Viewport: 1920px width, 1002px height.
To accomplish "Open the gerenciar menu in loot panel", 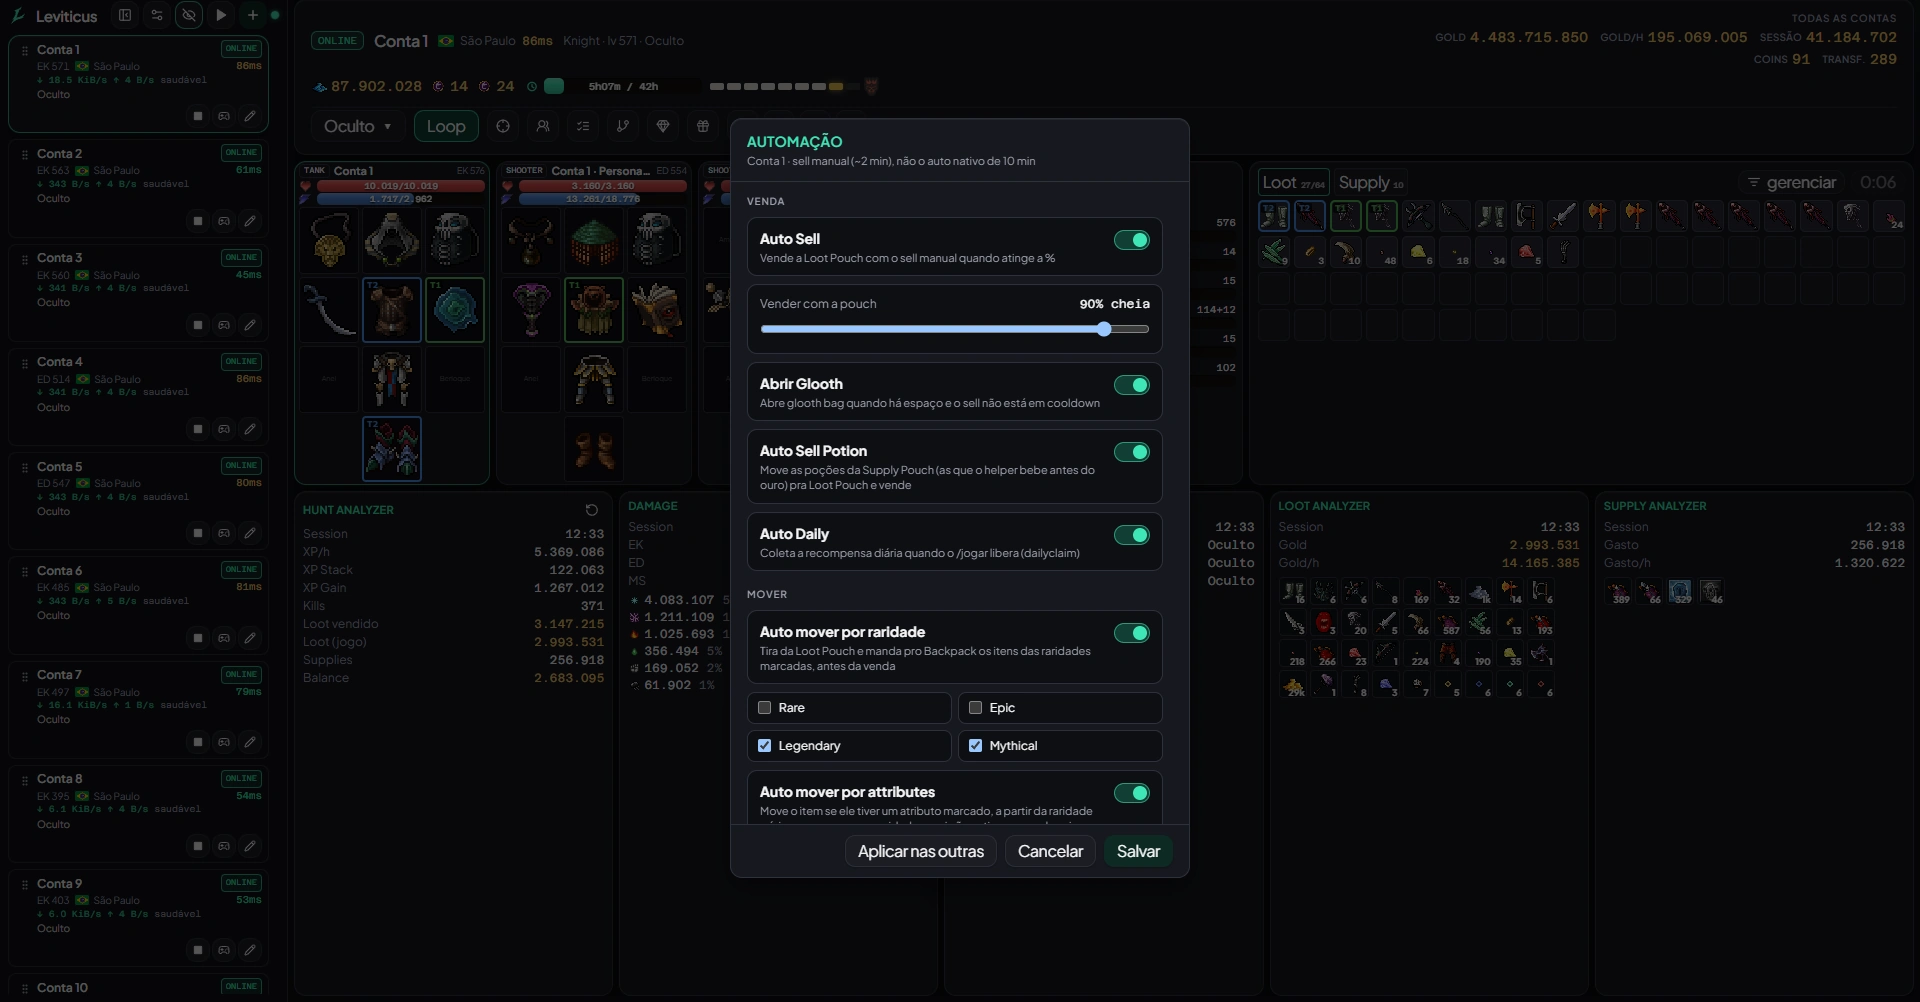I will pos(1792,182).
